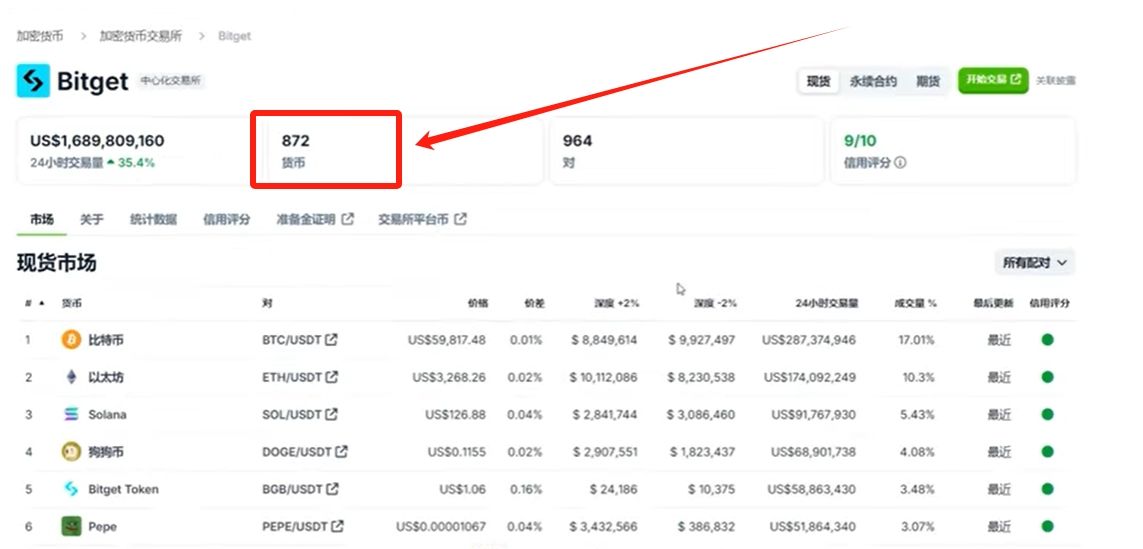Click the green 开始交易 button

click(993, 79)
